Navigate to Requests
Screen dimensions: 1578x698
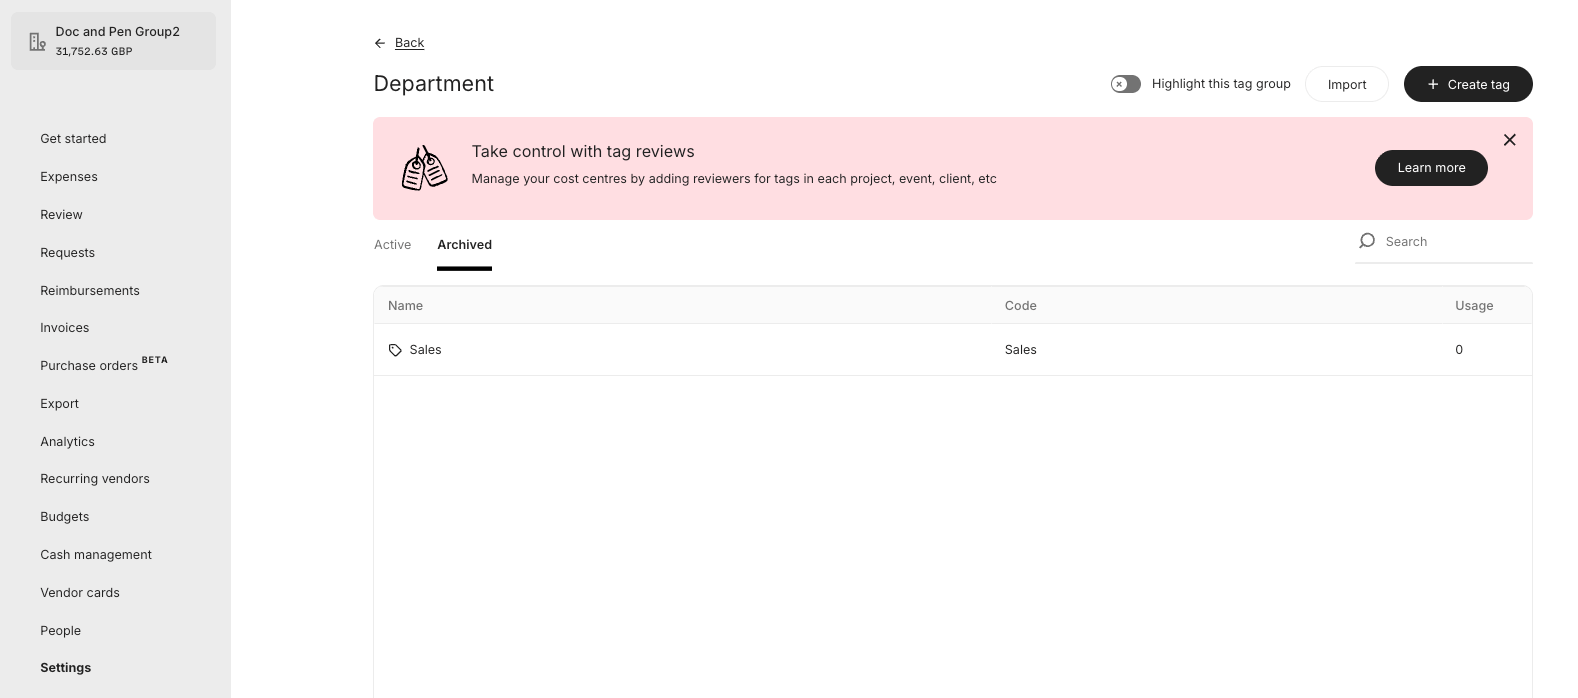coord(67,253)
